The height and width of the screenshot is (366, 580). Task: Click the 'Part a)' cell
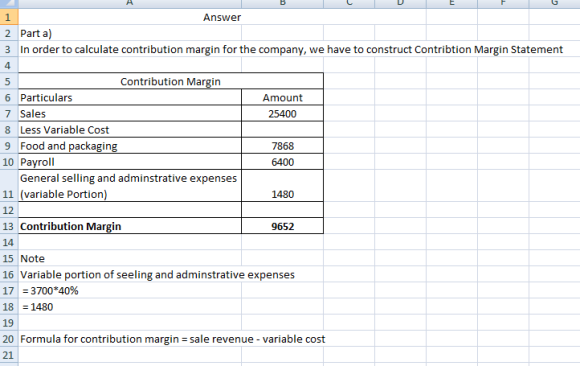pyautogui.click(x=130, y=33)
